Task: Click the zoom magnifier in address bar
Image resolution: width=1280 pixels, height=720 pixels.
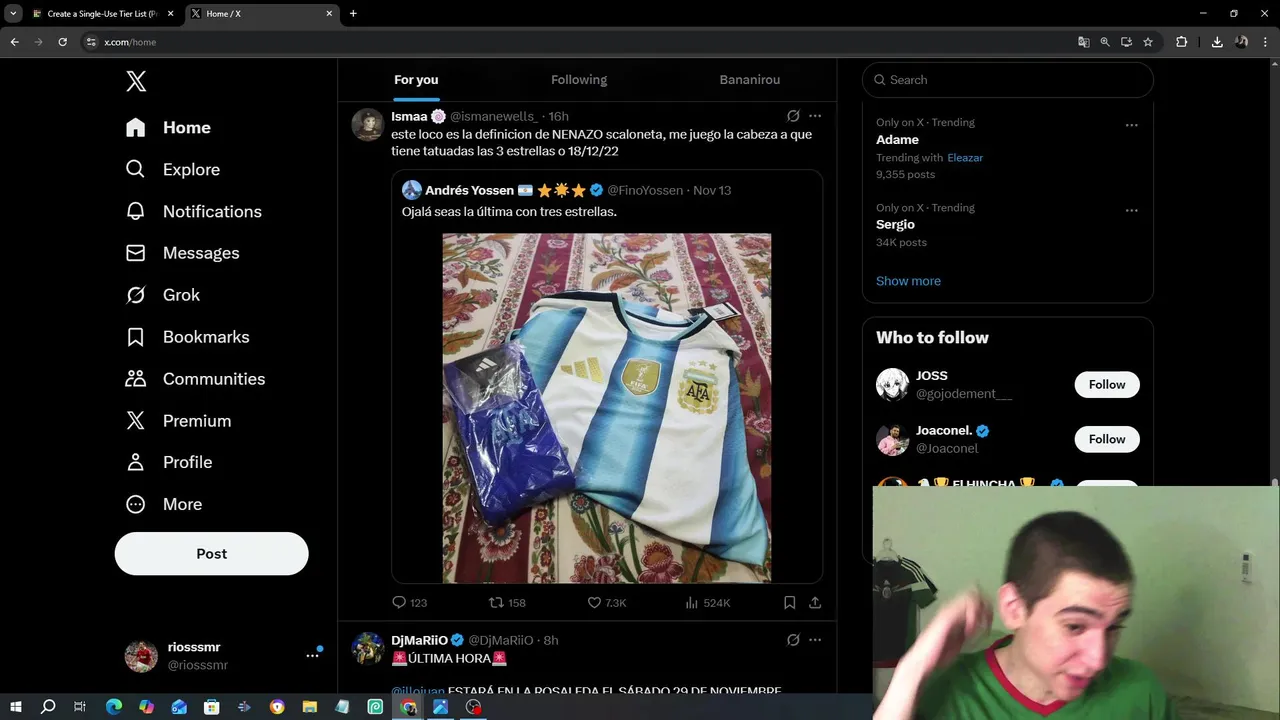Action: pos(1105,42)
